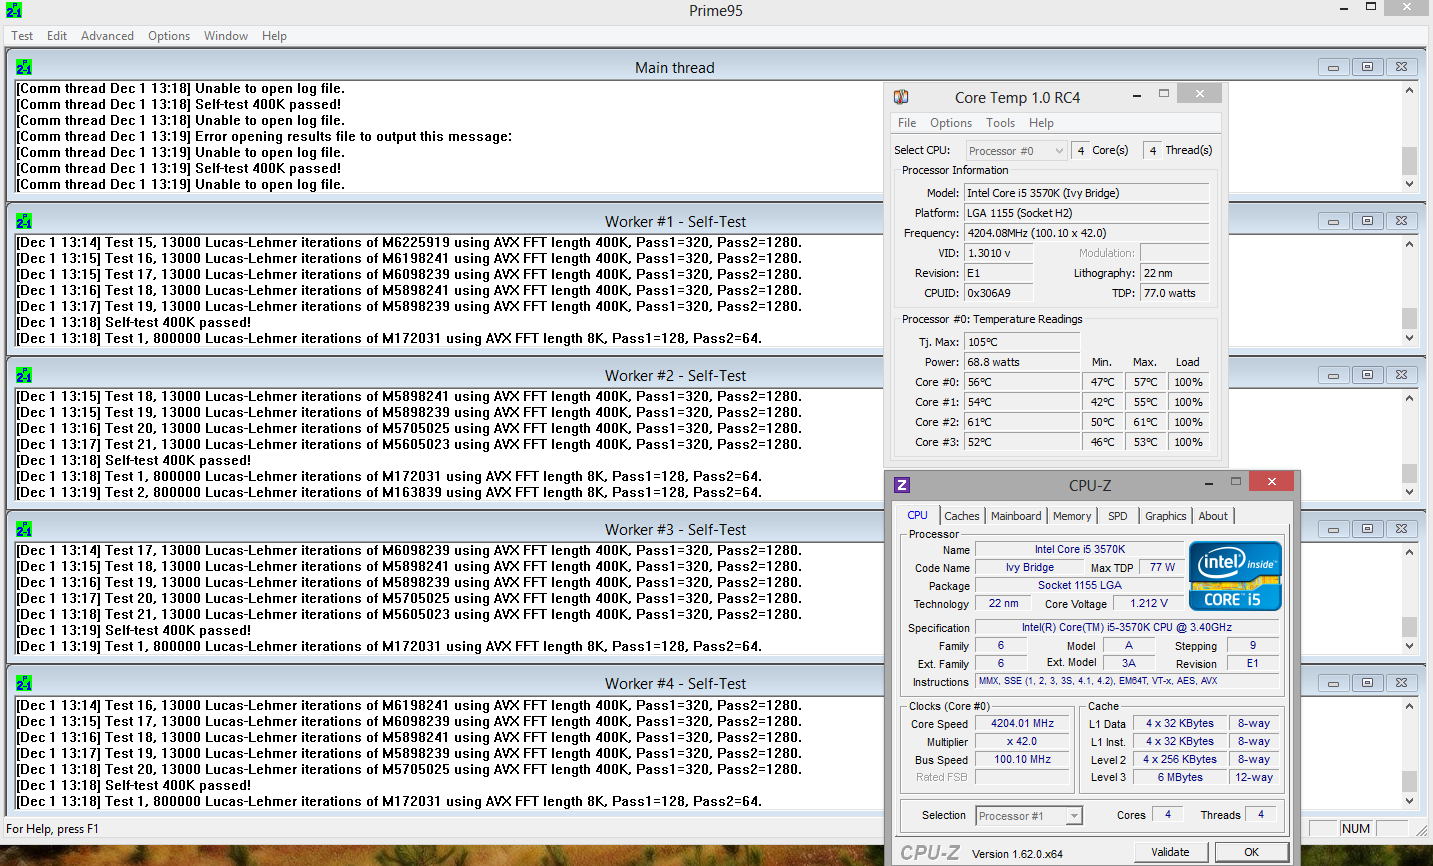
Task: Open Prime95's Options menu
Action: (x=169, y=36)
